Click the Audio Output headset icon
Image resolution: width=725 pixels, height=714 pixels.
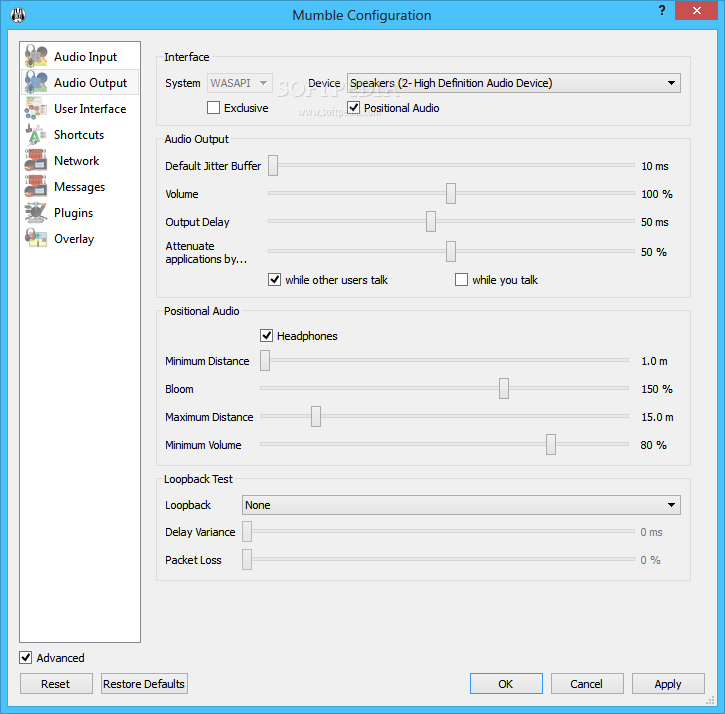(x=36, y=82)
